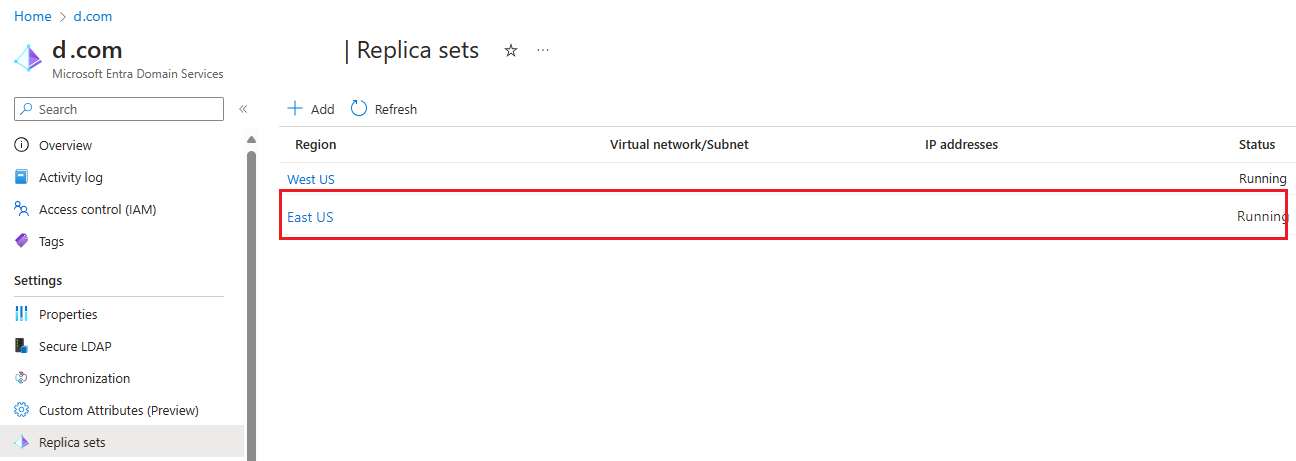Click the Overview info icon

pyautogui.click(x=22, y=145)
